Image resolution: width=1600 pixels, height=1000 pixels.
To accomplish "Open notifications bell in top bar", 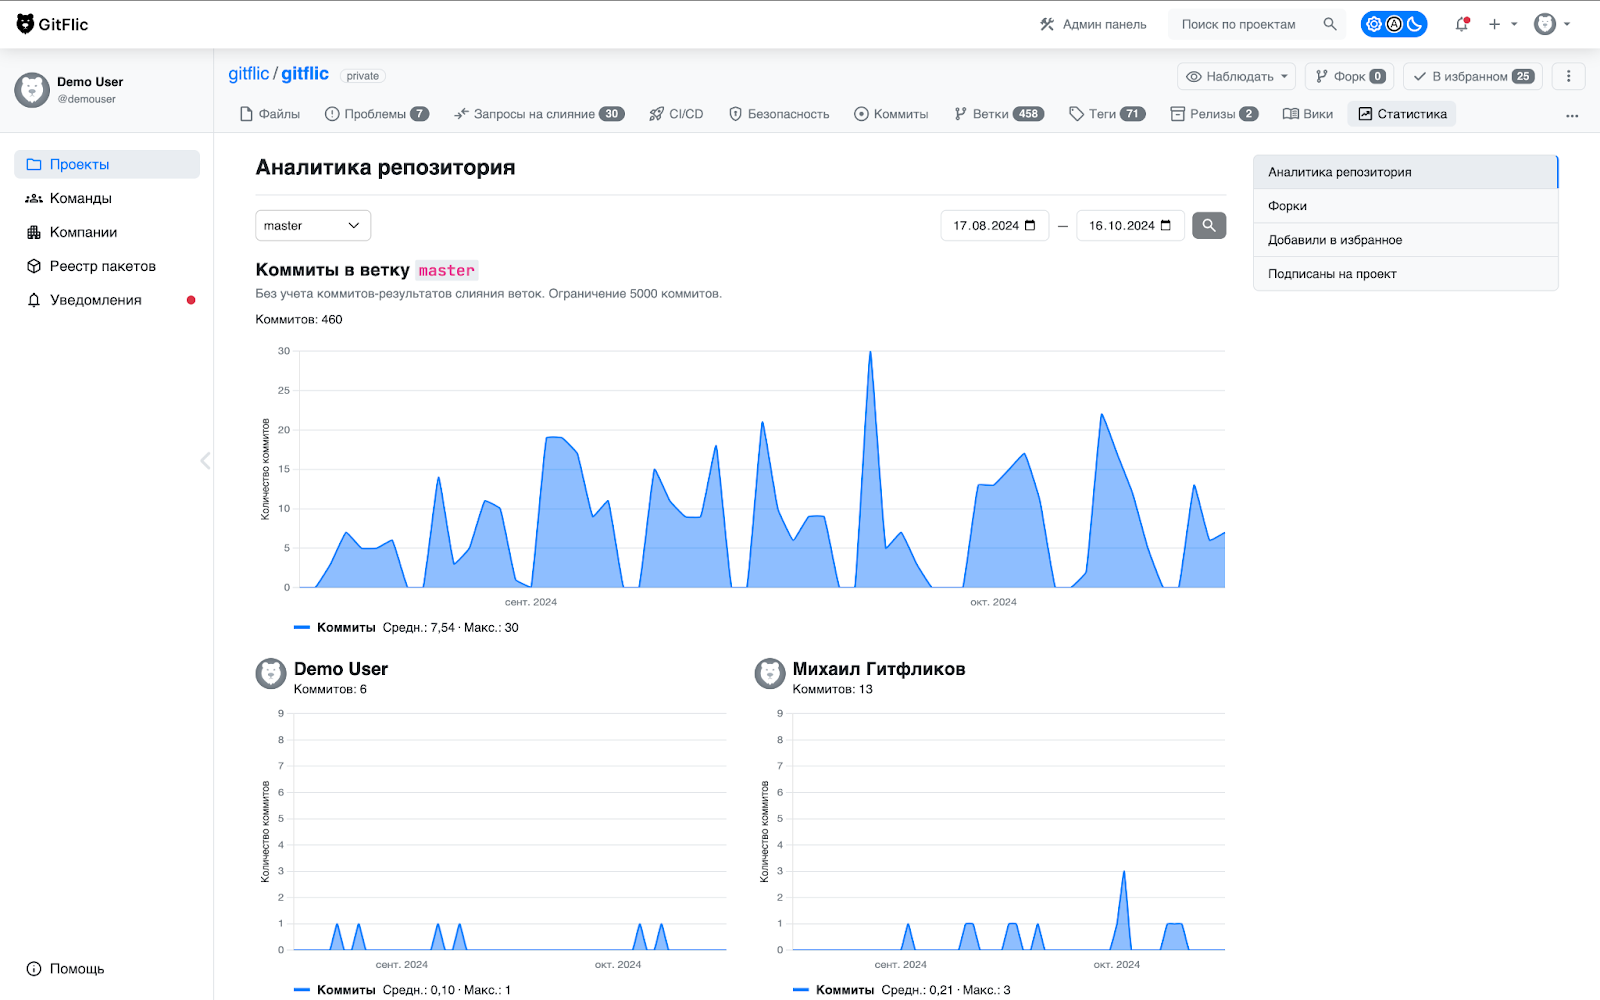I will (1462, 24).
